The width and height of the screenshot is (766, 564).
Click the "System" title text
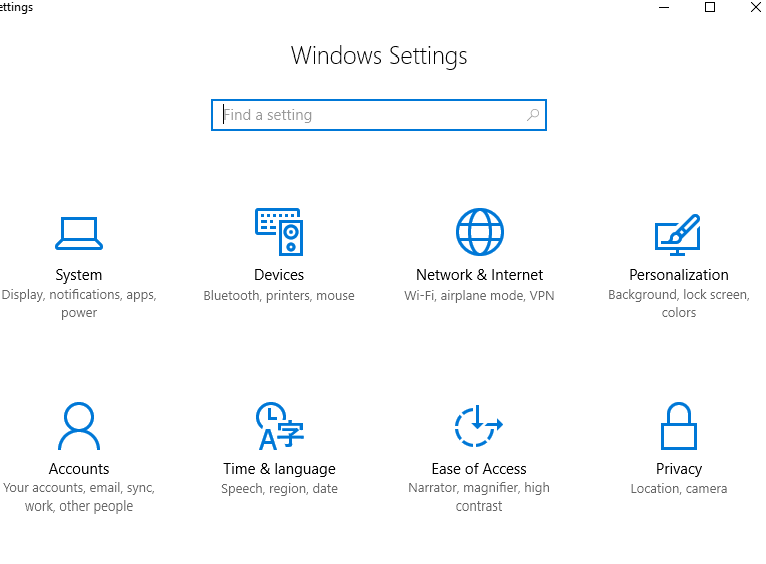point(79,275)
